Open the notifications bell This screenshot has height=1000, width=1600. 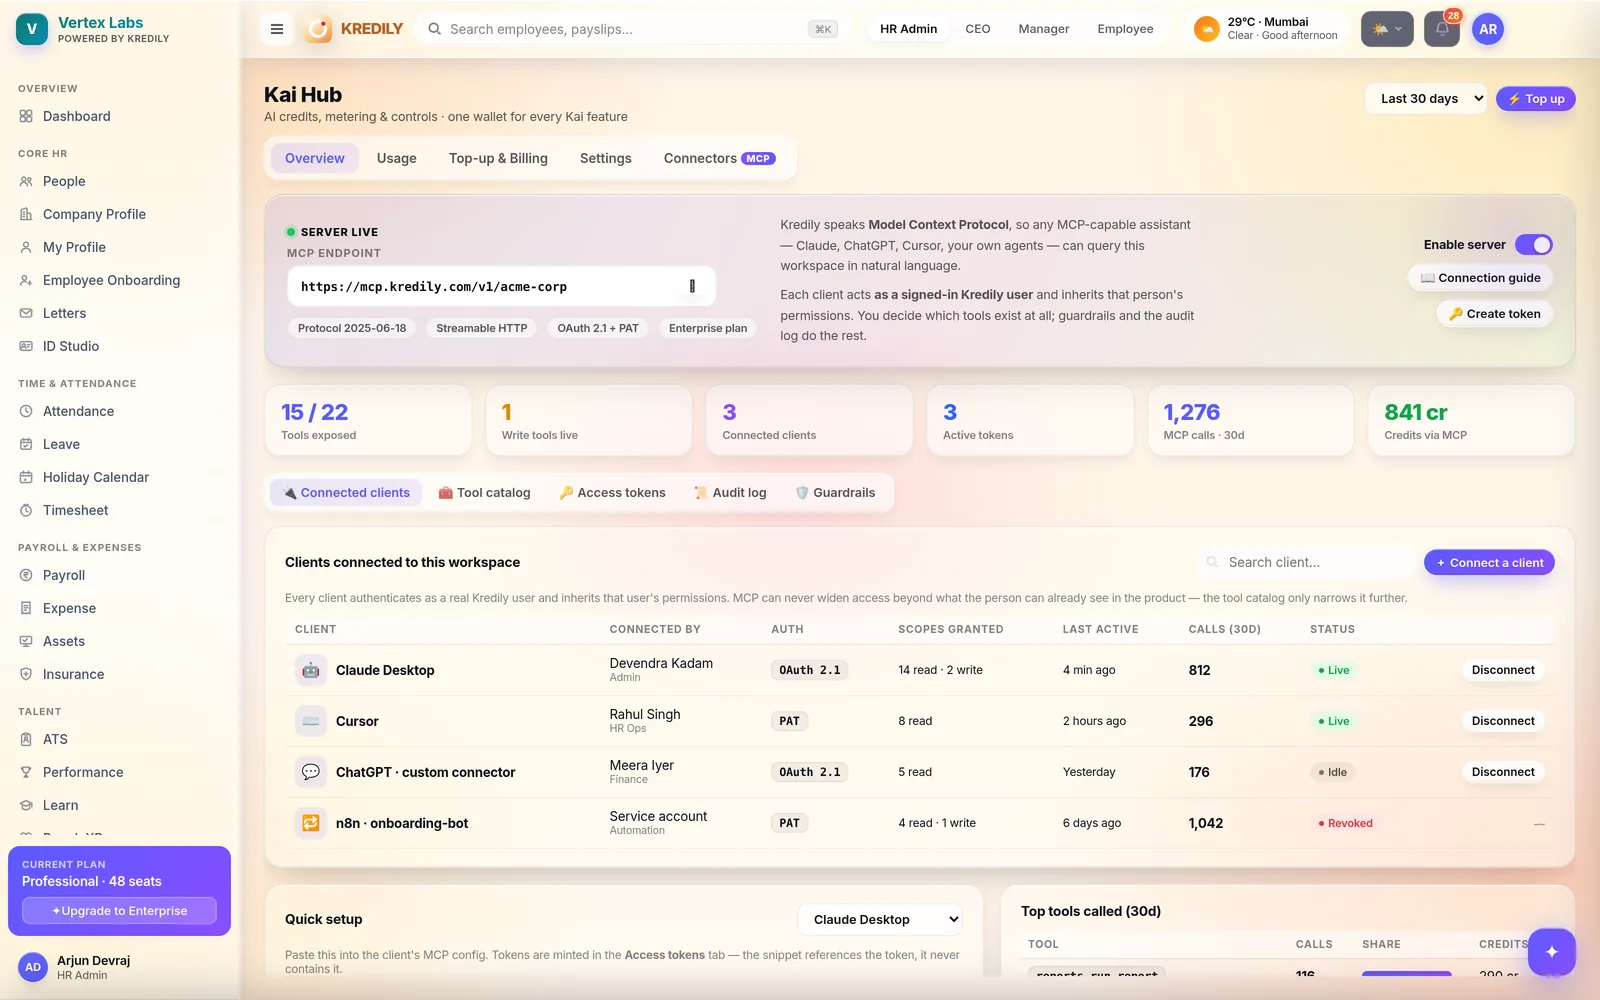[1442, 29]
